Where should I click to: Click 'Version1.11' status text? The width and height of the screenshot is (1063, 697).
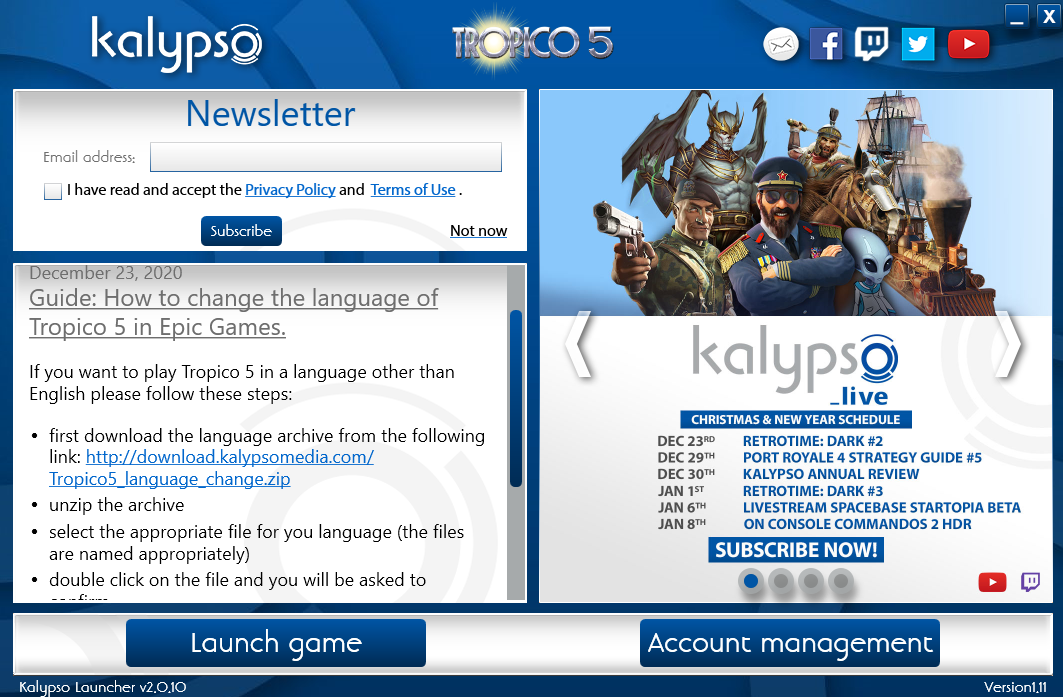[x=1015, y=687]
